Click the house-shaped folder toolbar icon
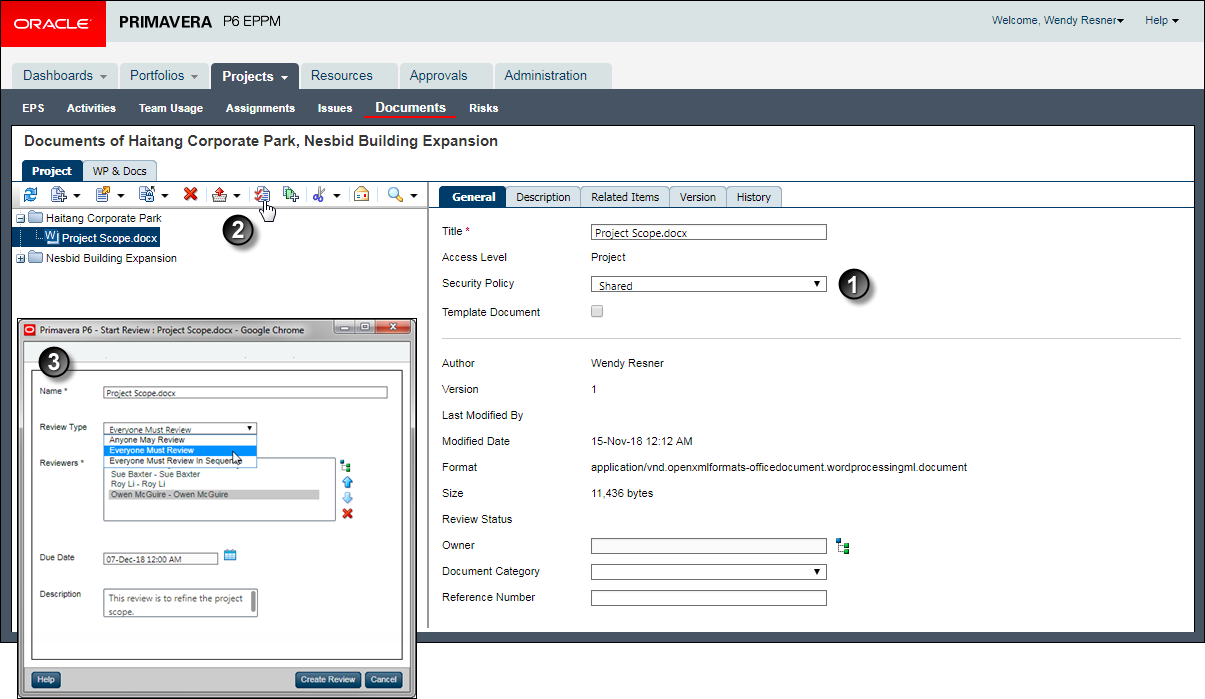This screenshot has width=1205, height=699. tap(361, 195)
